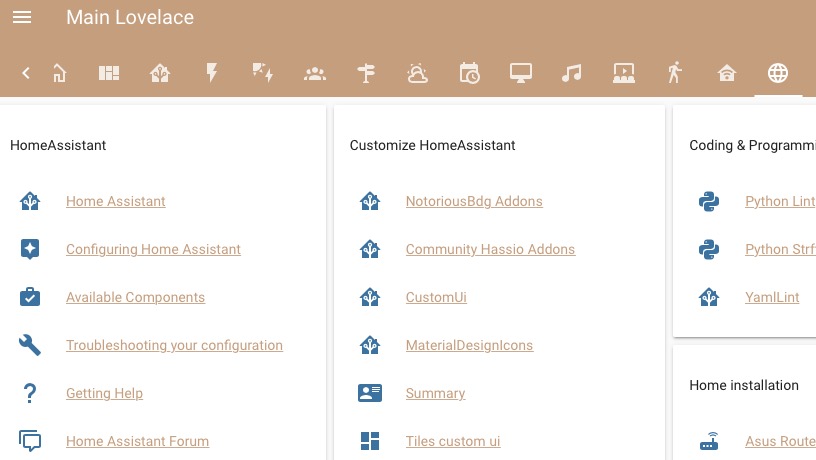Click the wrench troubleshooting icon
Viewport: 816px width, 460px height.
(x=30, y=345)
